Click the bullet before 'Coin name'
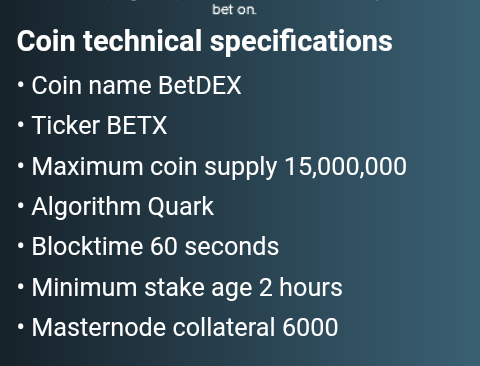Image resolution: width=480 pixels, height=366 pixels. 21,85
